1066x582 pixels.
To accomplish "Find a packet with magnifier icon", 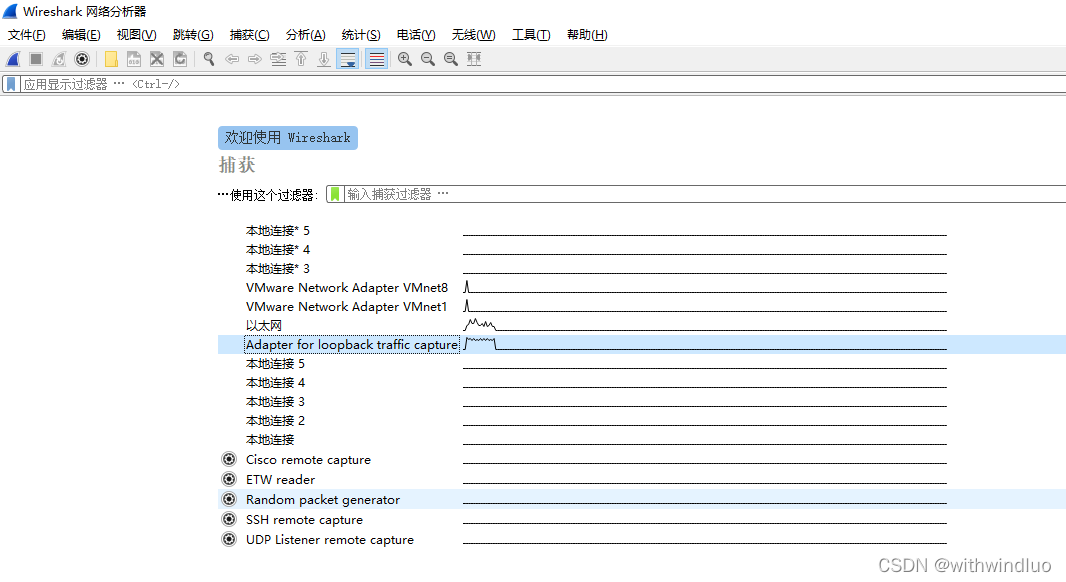I will tap(209, 59).
